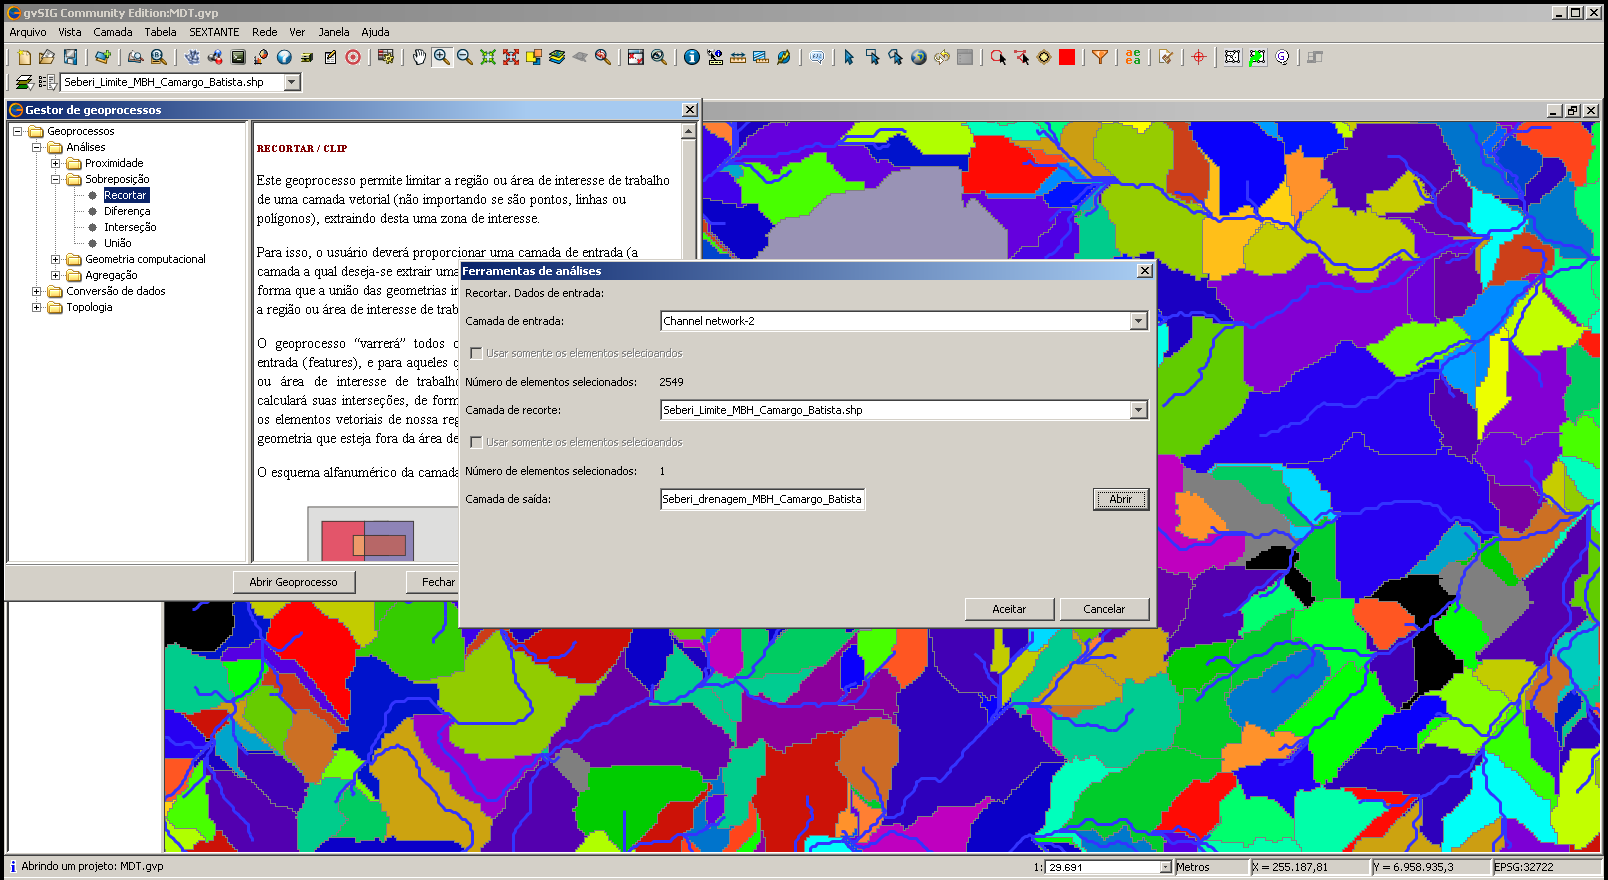Click the Camada de saída text field
The width and height of the screenshot is (1608, 880).
[762, 499]
